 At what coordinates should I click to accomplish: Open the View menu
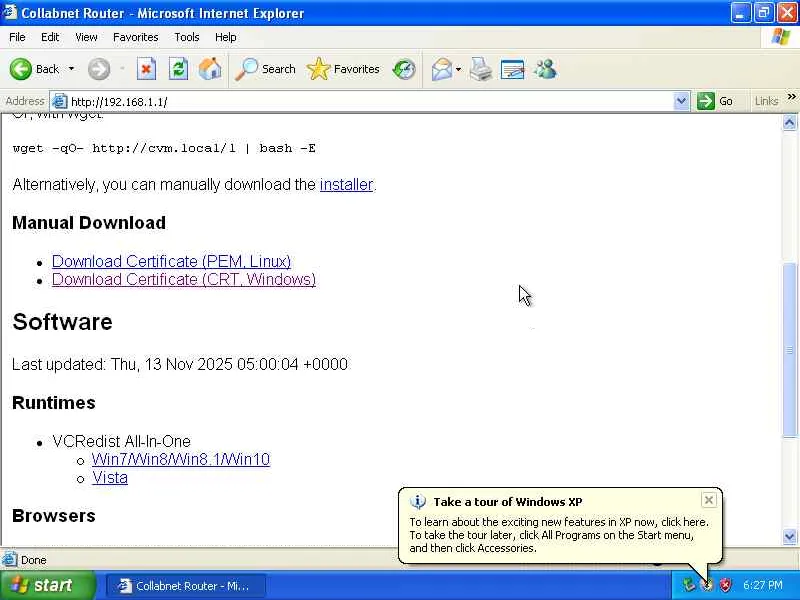click(x=86, y=37)
